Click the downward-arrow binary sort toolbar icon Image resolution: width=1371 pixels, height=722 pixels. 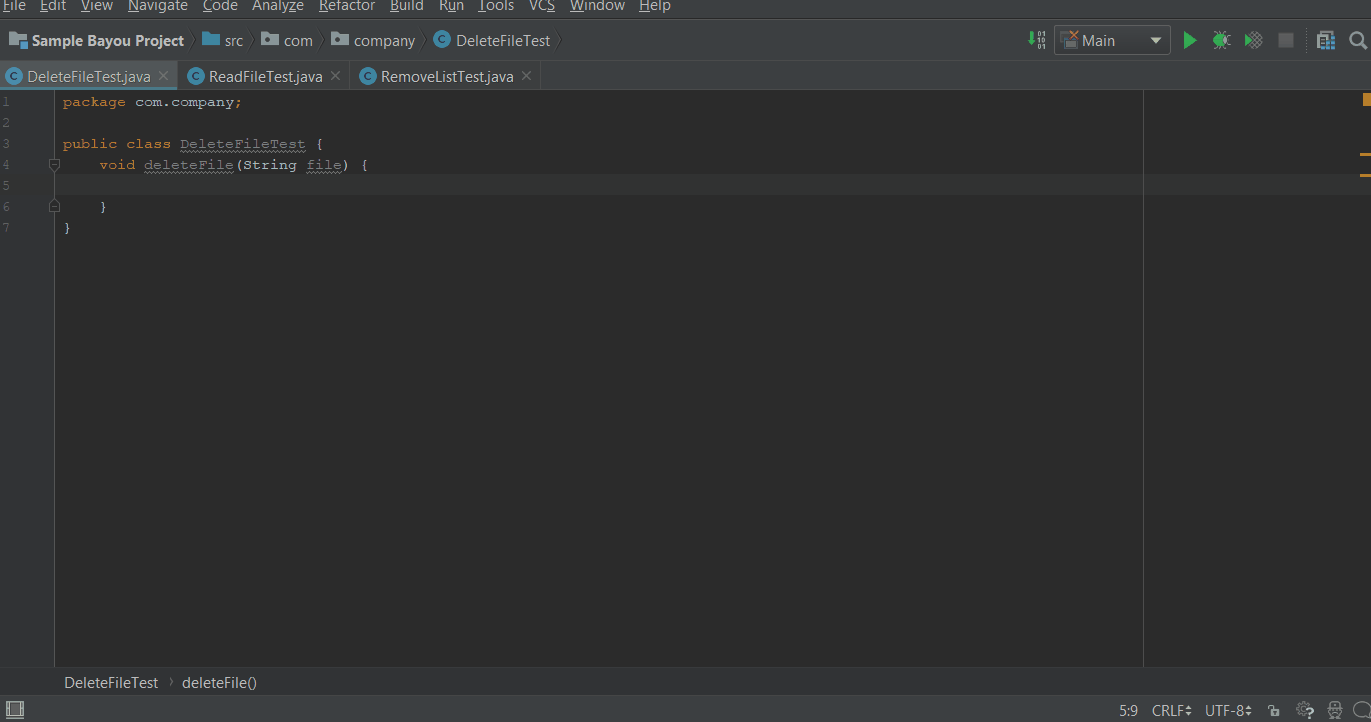[x=1036, y=40]
